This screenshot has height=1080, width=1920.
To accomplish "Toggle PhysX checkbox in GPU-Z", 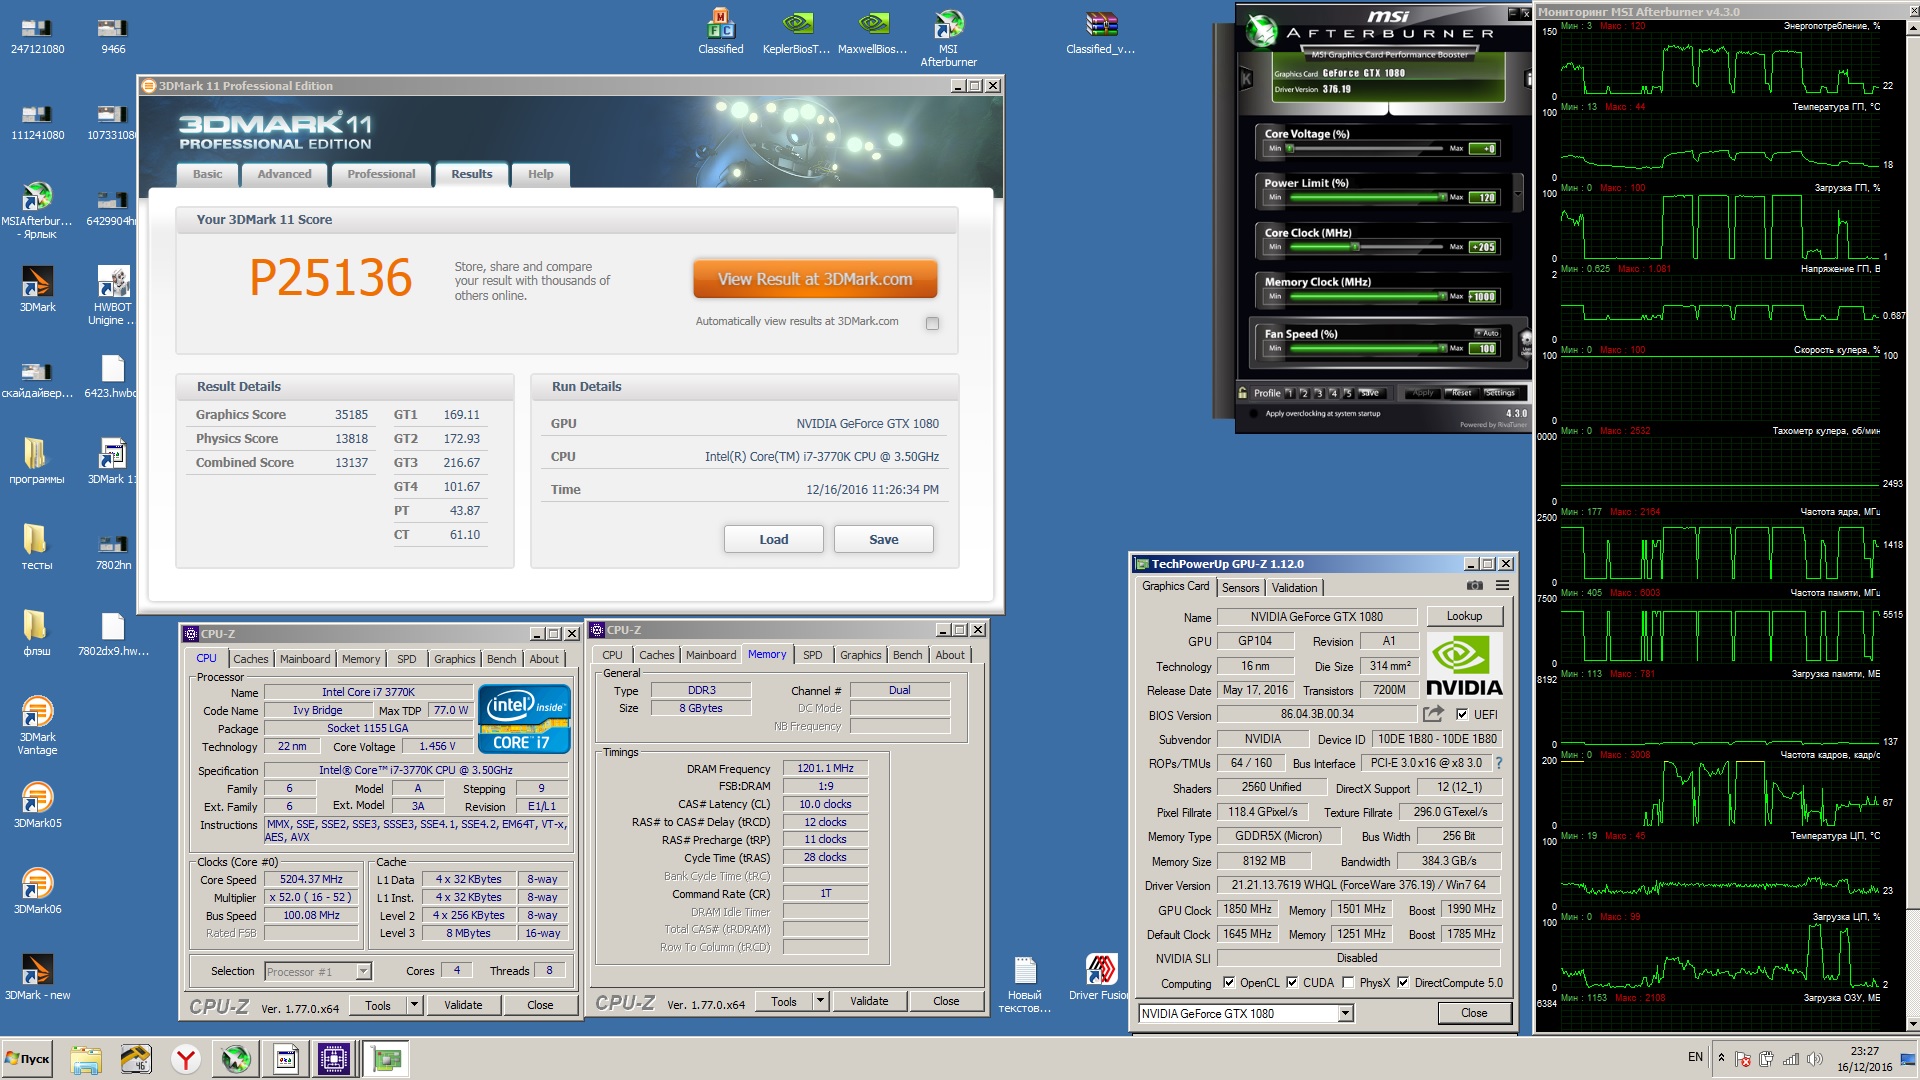I will (1348, 983).
